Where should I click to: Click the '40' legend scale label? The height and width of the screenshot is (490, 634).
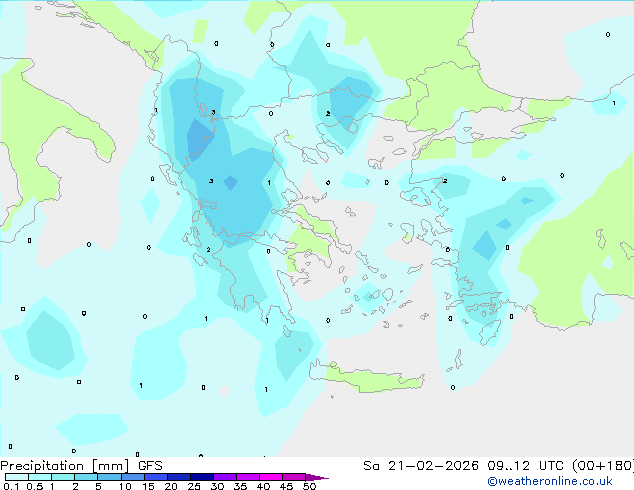click(263, 486)
